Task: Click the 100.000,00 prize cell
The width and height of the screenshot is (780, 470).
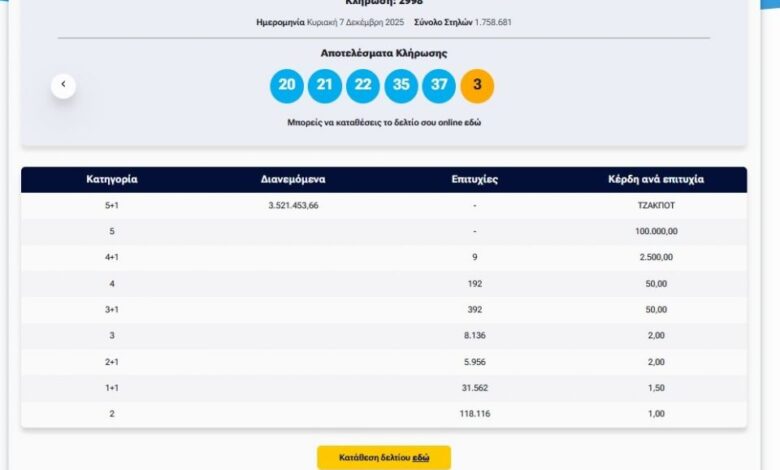Action: tap(656, 231)
